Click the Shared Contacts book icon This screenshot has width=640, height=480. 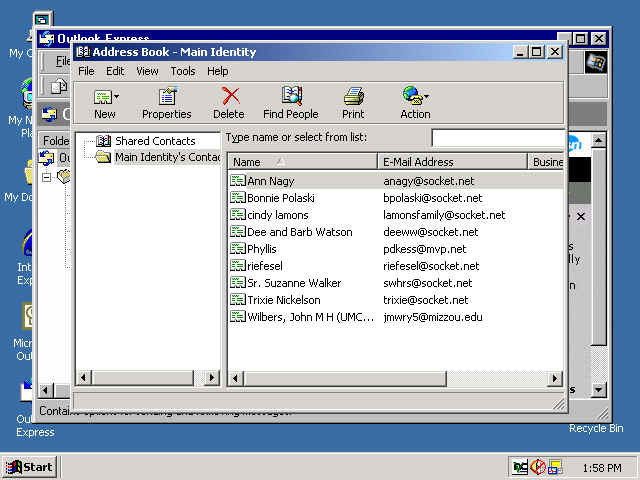103,141
